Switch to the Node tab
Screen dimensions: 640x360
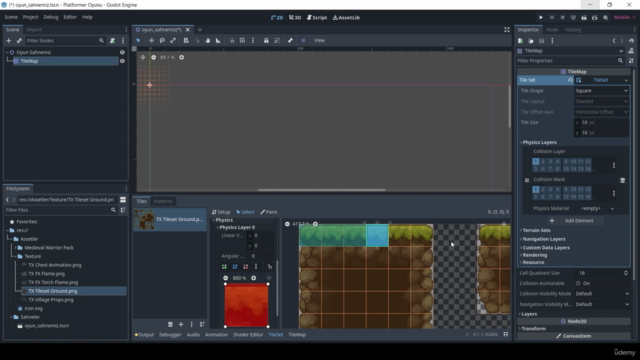click(x=552, y=30)
